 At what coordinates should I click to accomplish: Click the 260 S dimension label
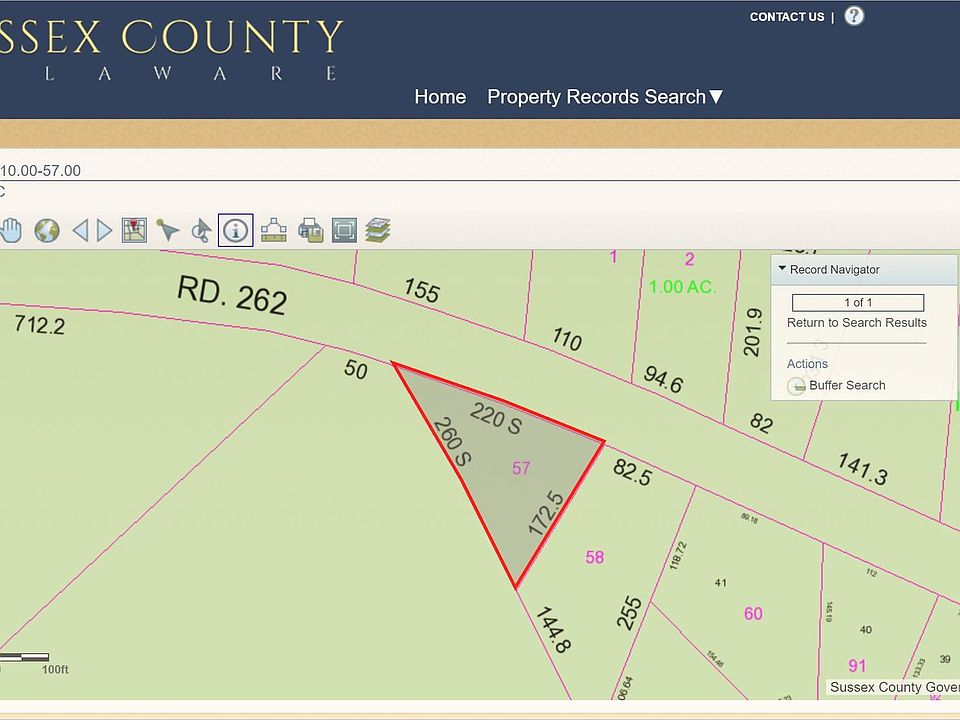(453, 442)
